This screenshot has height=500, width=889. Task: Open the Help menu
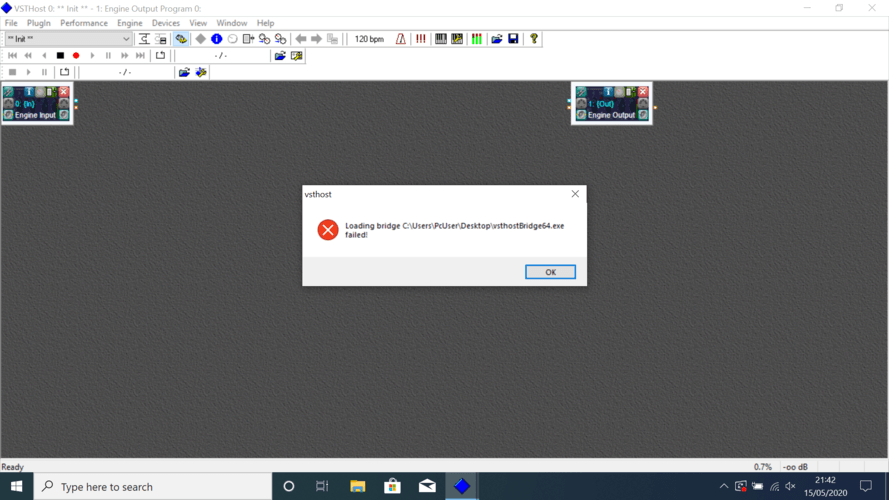point(265,23)
